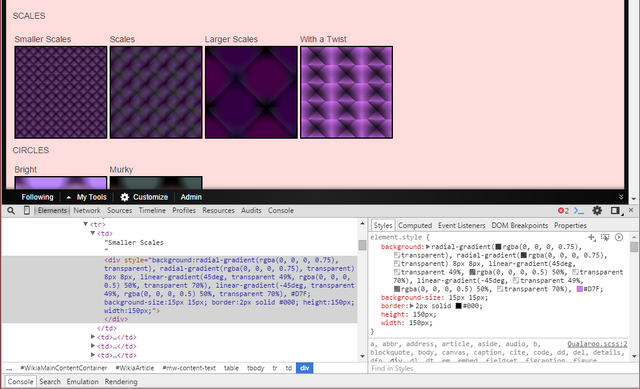Open the Timeline panel
The height and width of the screenshot is (389, 640).
click(x=152, y=211)
